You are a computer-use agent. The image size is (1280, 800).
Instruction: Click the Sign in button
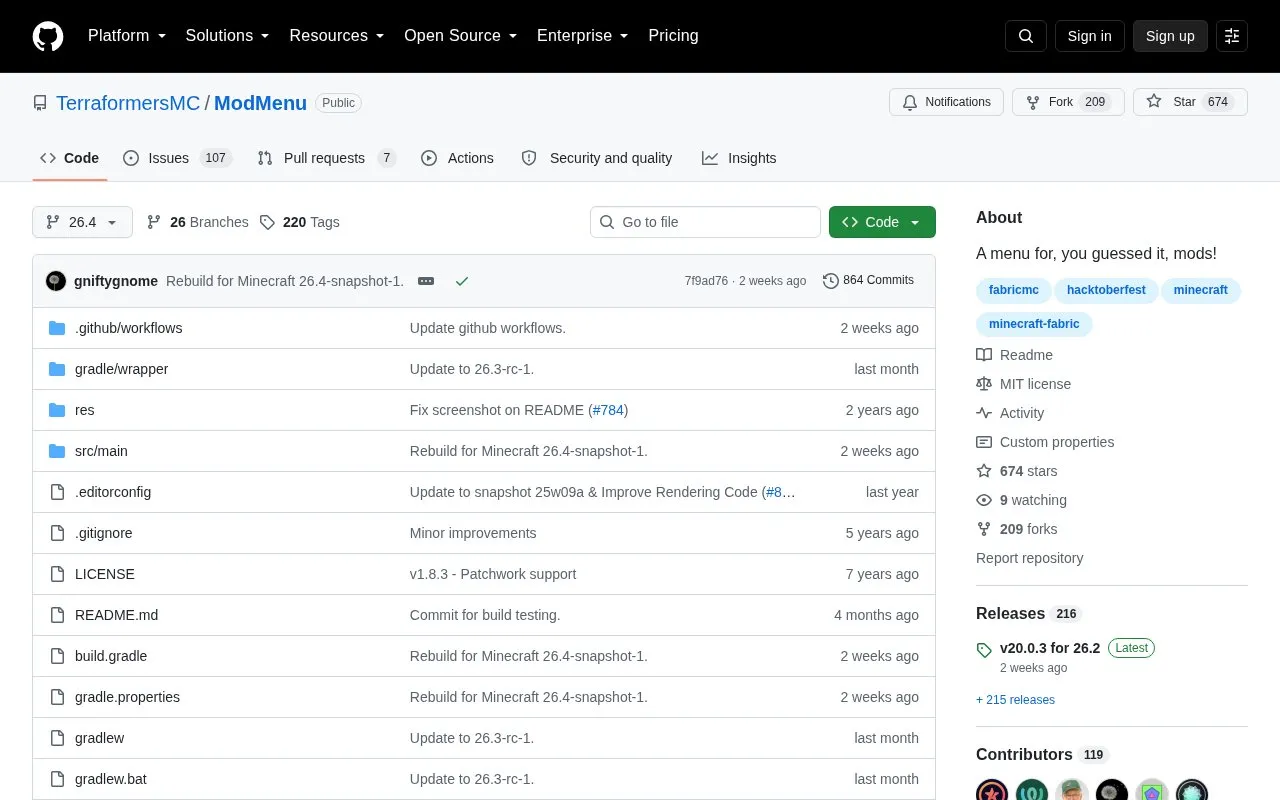1089,36
